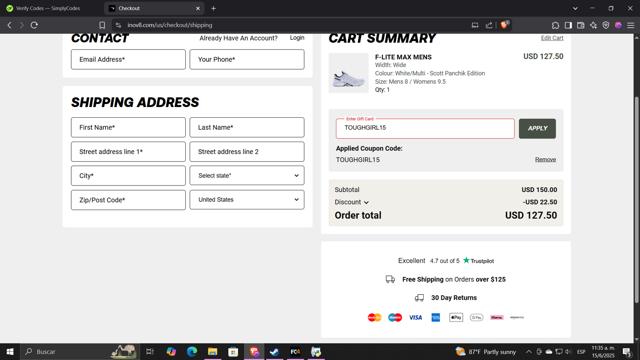The height and width of the screenshot is (360, 640).
Task: Select the Checkout tab
Action: (x=154, y=8)
